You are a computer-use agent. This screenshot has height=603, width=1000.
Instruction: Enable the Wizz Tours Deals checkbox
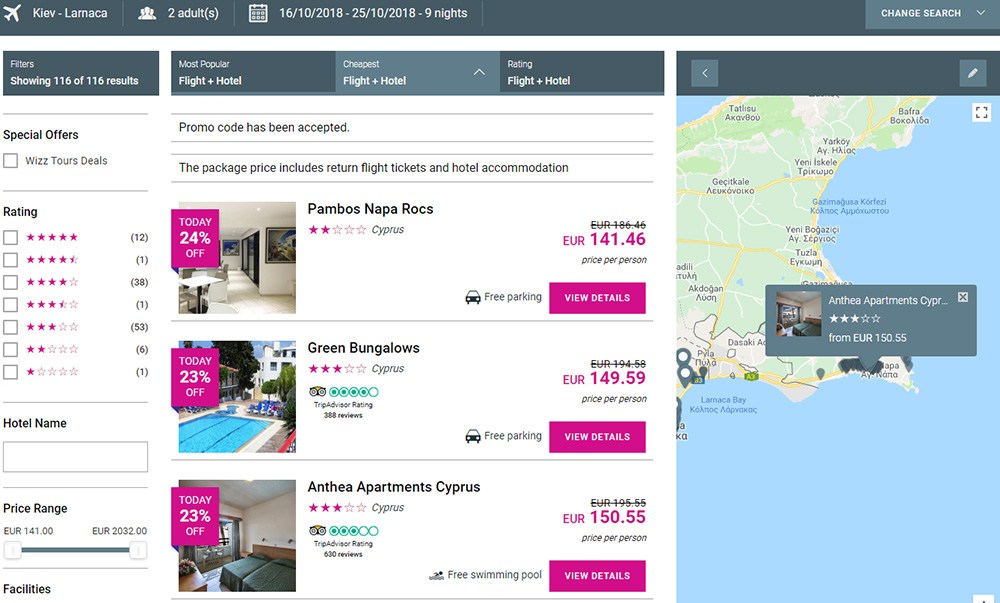(10, 161)
